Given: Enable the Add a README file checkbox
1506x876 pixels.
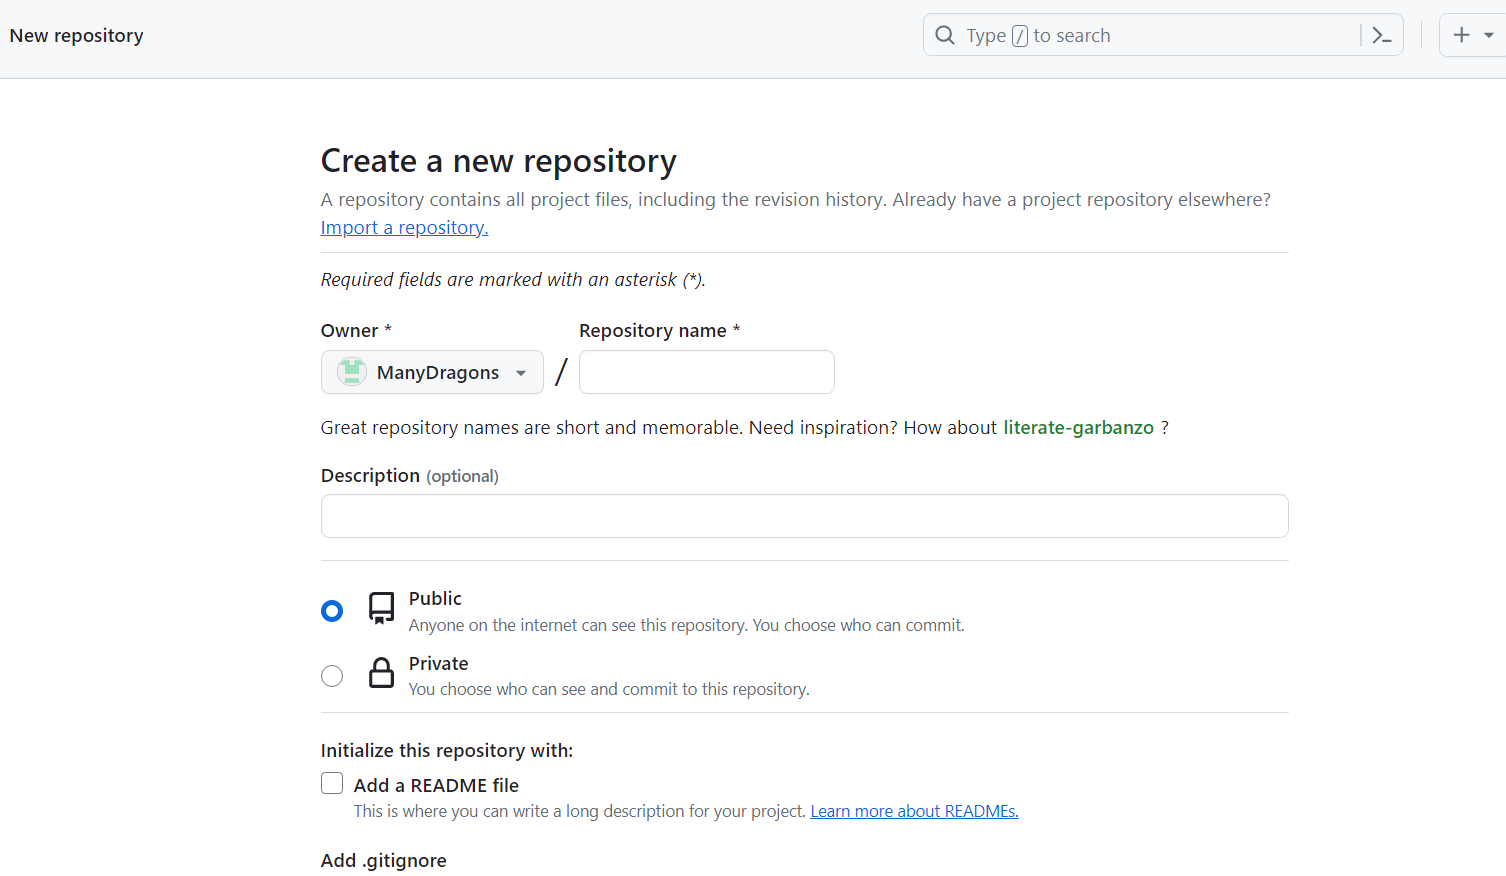Looking at the screenshot, I should [x=332, y=783].
